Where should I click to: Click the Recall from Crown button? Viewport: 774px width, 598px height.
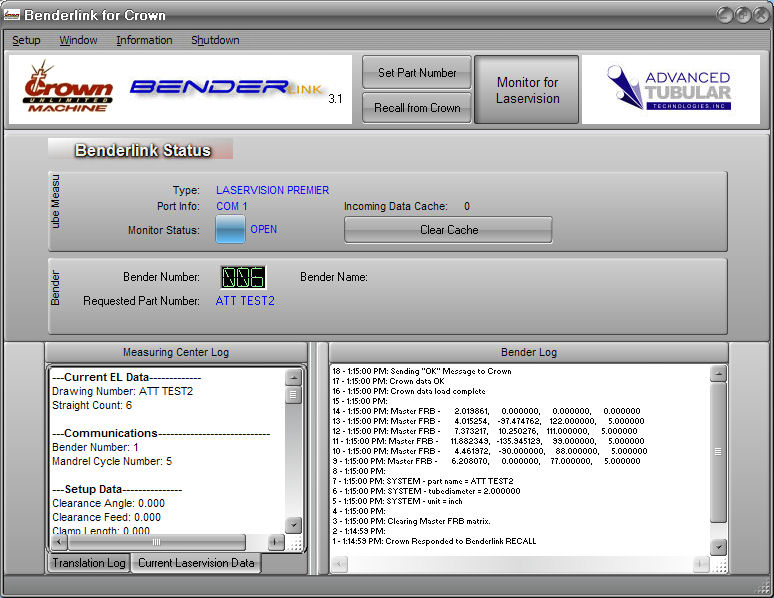click(x=417, y=107)
